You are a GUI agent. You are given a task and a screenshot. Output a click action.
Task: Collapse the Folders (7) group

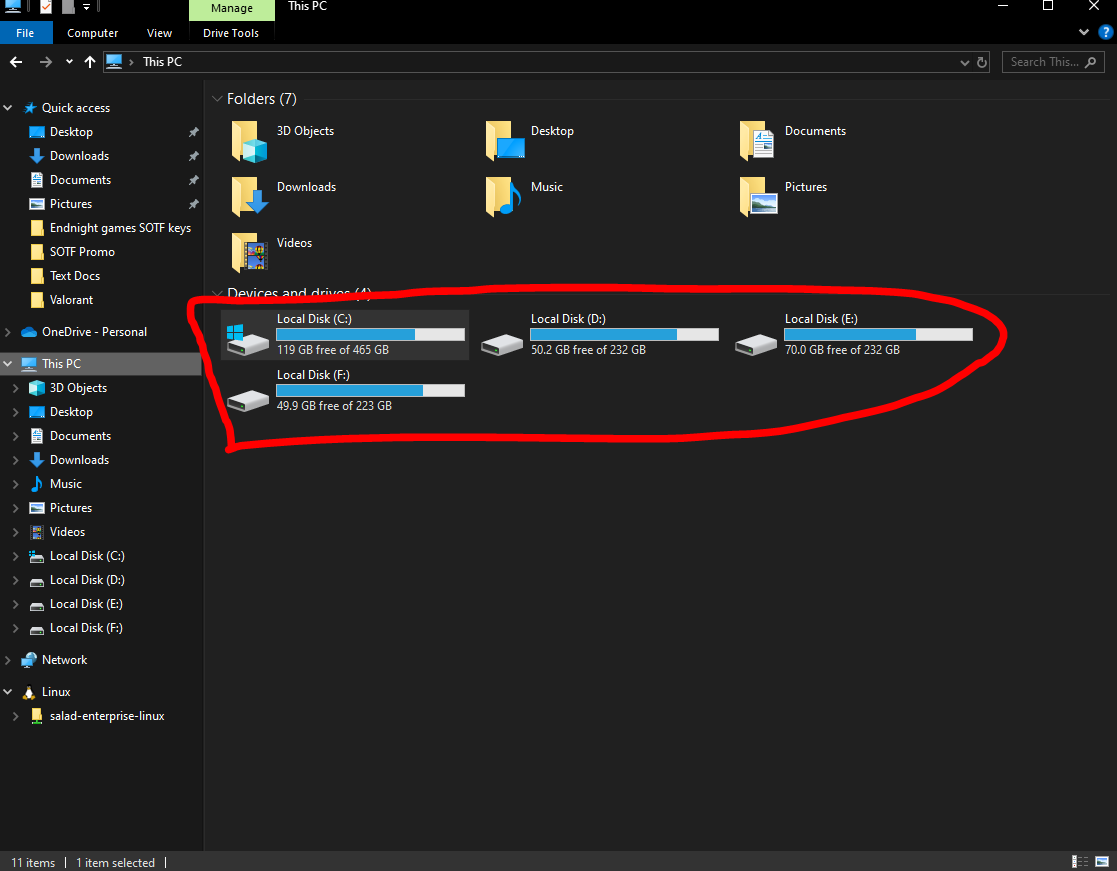pyautogui.click(x=217, y=99)
